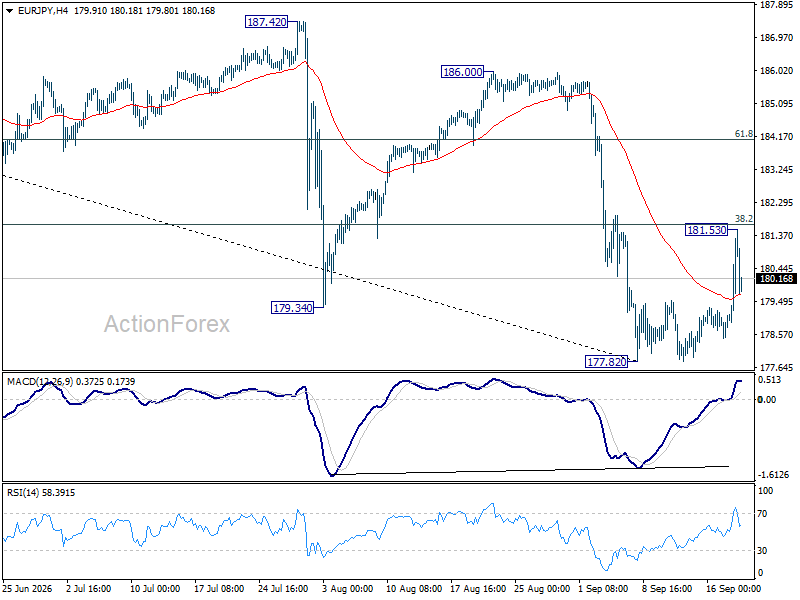Screen dimensions: 800x600
Task: Click the RSI 30 level label
Action: pyautogui.click(x=762, y=551)
